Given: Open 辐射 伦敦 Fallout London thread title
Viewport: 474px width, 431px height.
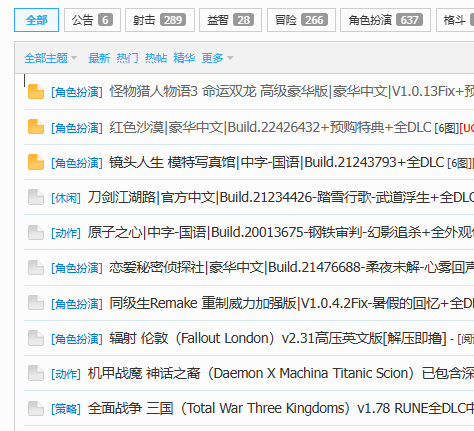Looking at the screenshot, I should 278,338.
